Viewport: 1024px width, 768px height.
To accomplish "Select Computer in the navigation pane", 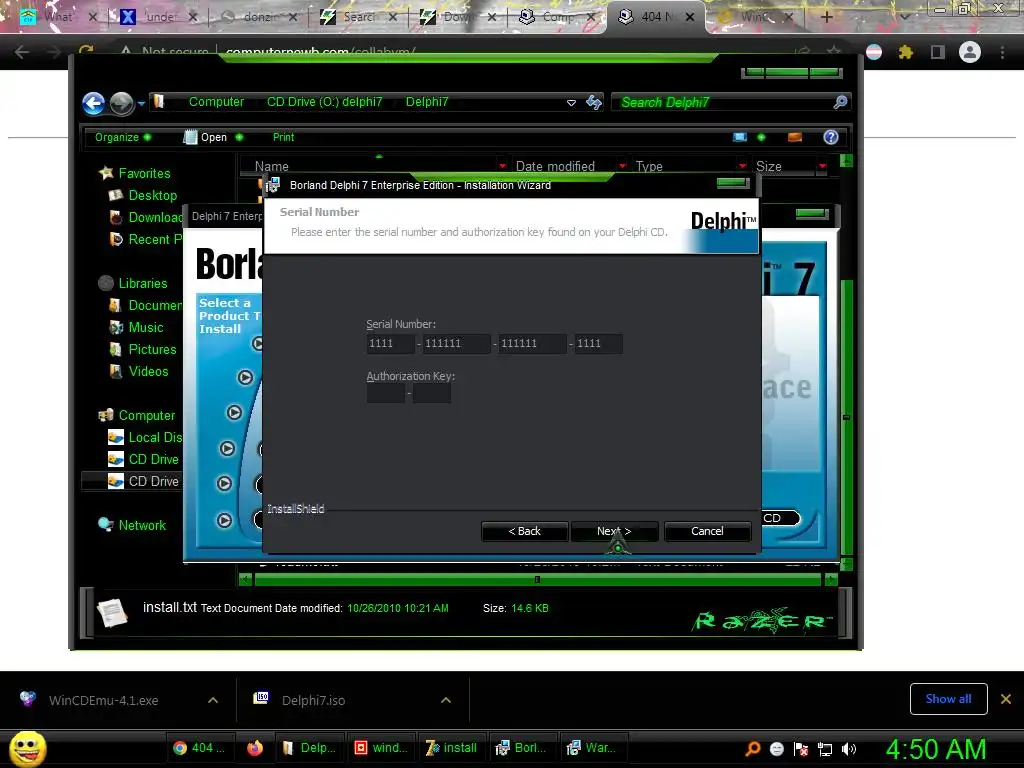I will (146, 415).
